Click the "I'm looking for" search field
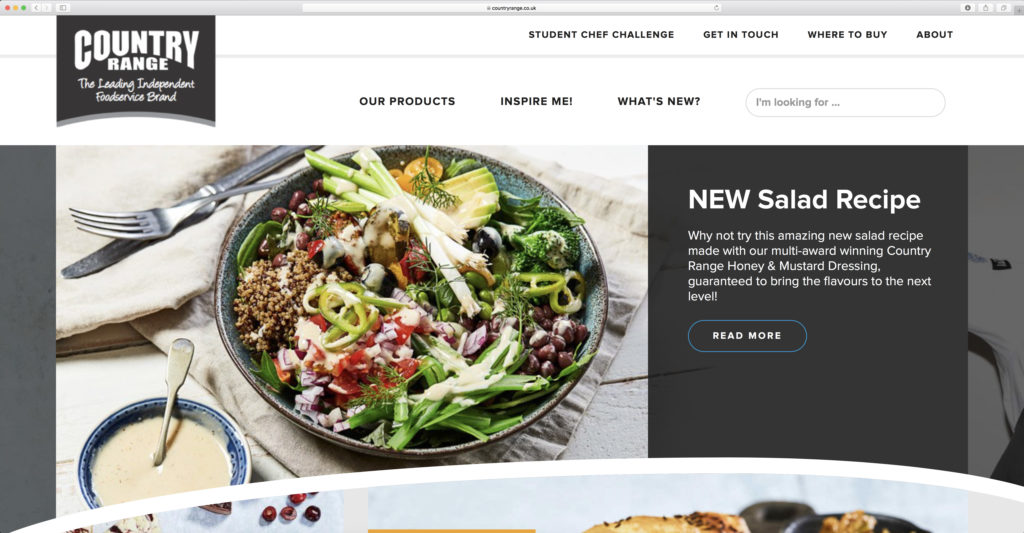The height and width of the screenshot is (533, 1024). [845, 103]
